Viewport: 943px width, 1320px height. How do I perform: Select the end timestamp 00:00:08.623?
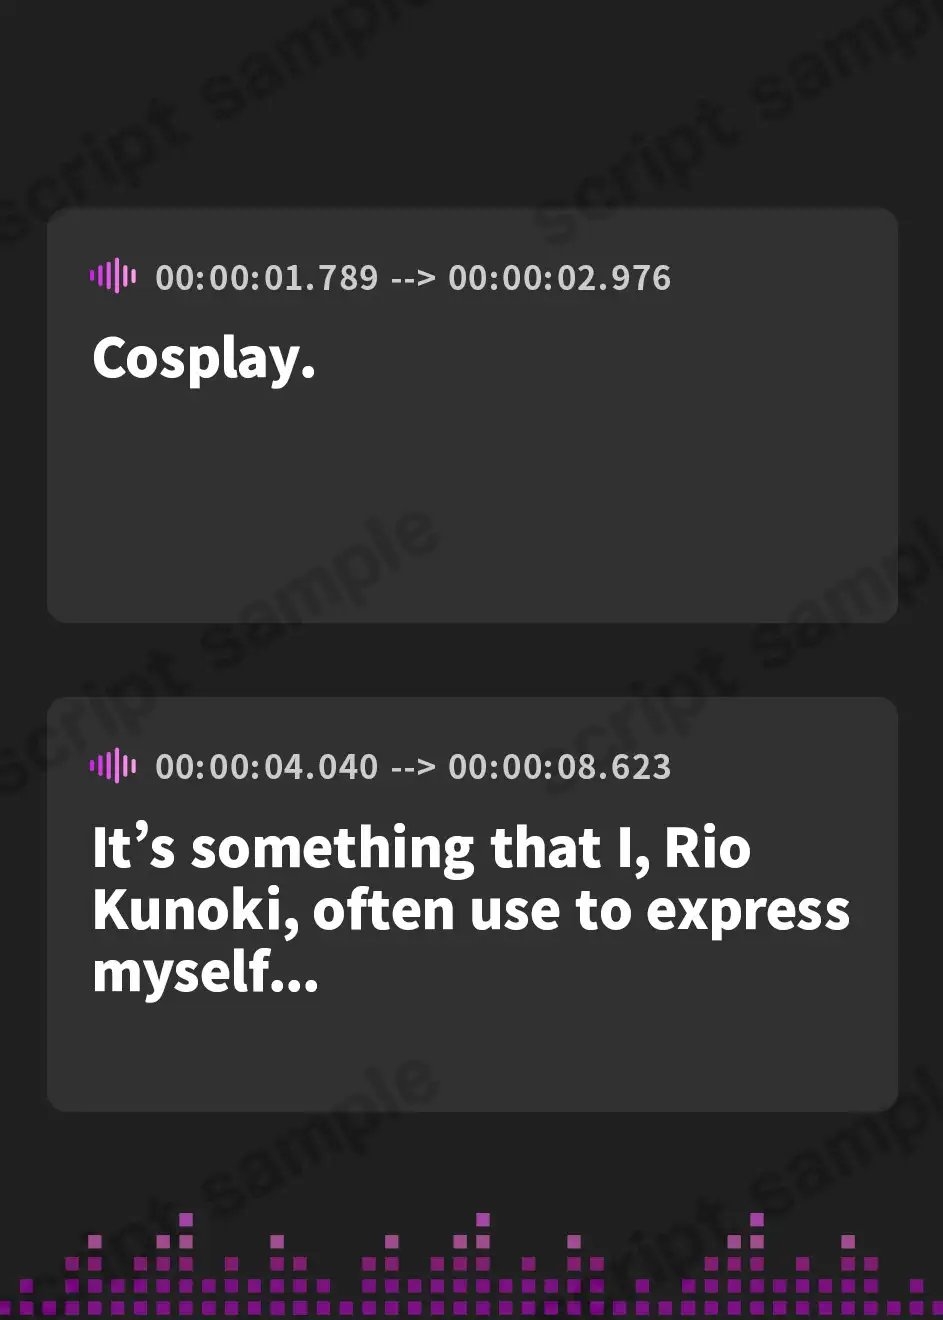point(559,766)
